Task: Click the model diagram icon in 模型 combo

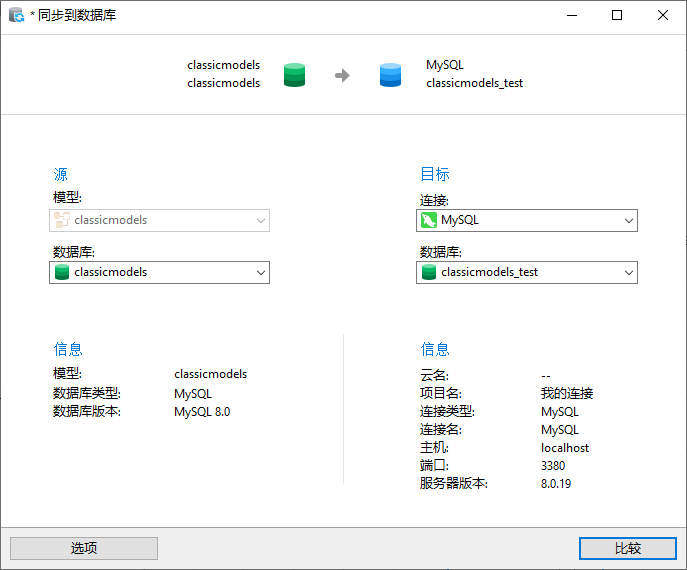Action: click(62, 220)
